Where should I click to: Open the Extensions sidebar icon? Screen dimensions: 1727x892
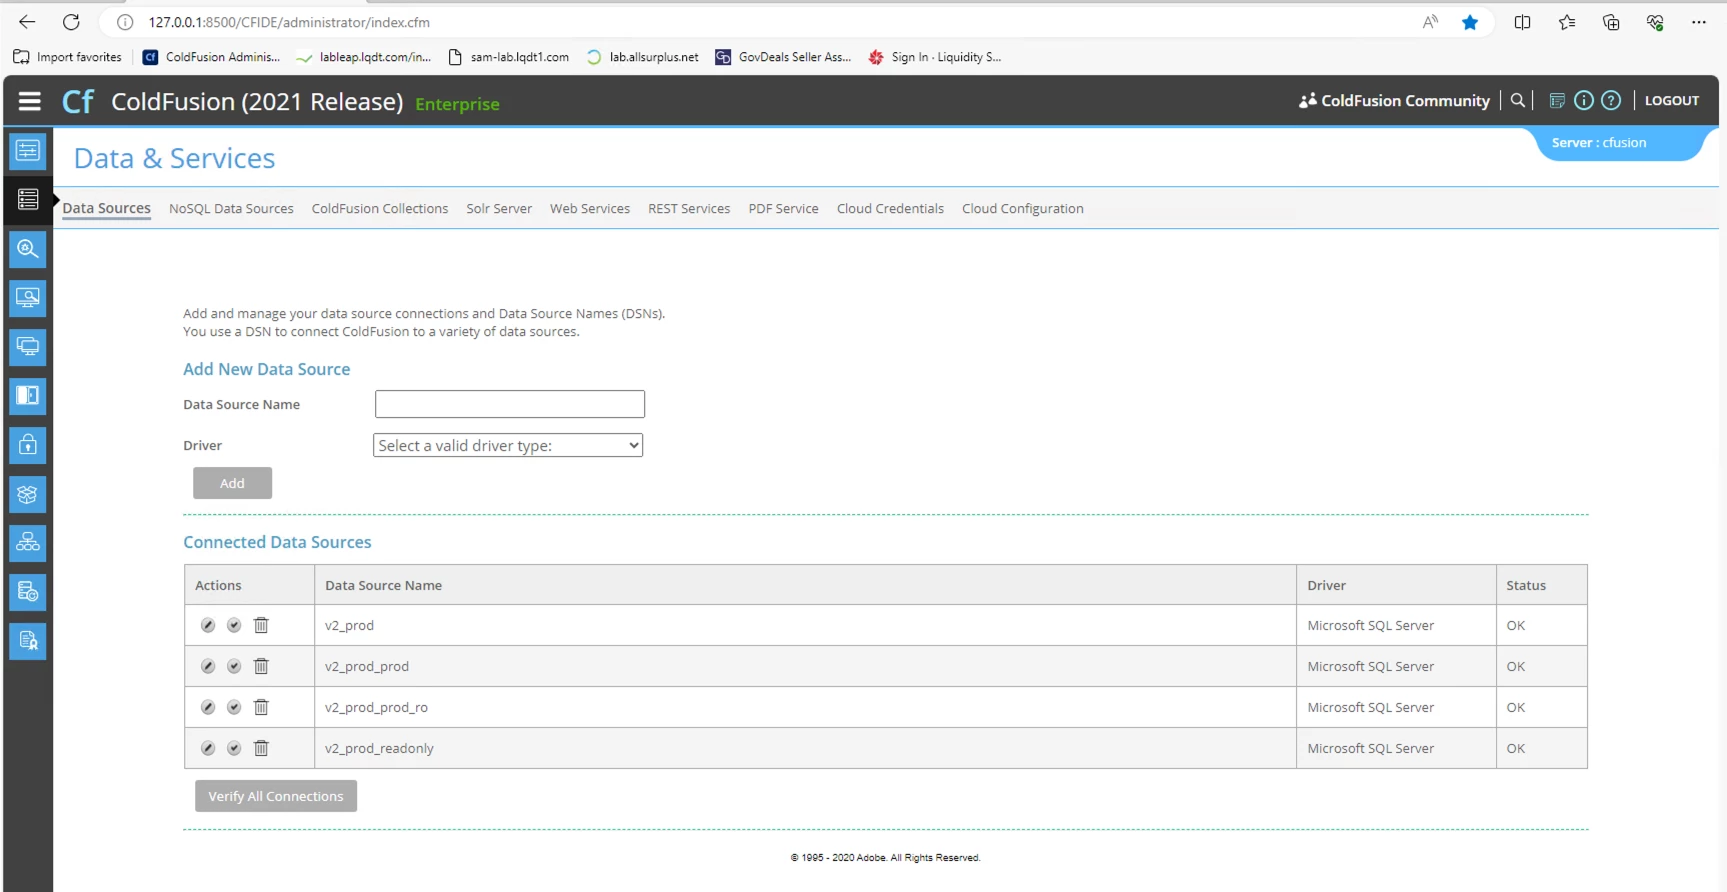[x=28, y=347]
